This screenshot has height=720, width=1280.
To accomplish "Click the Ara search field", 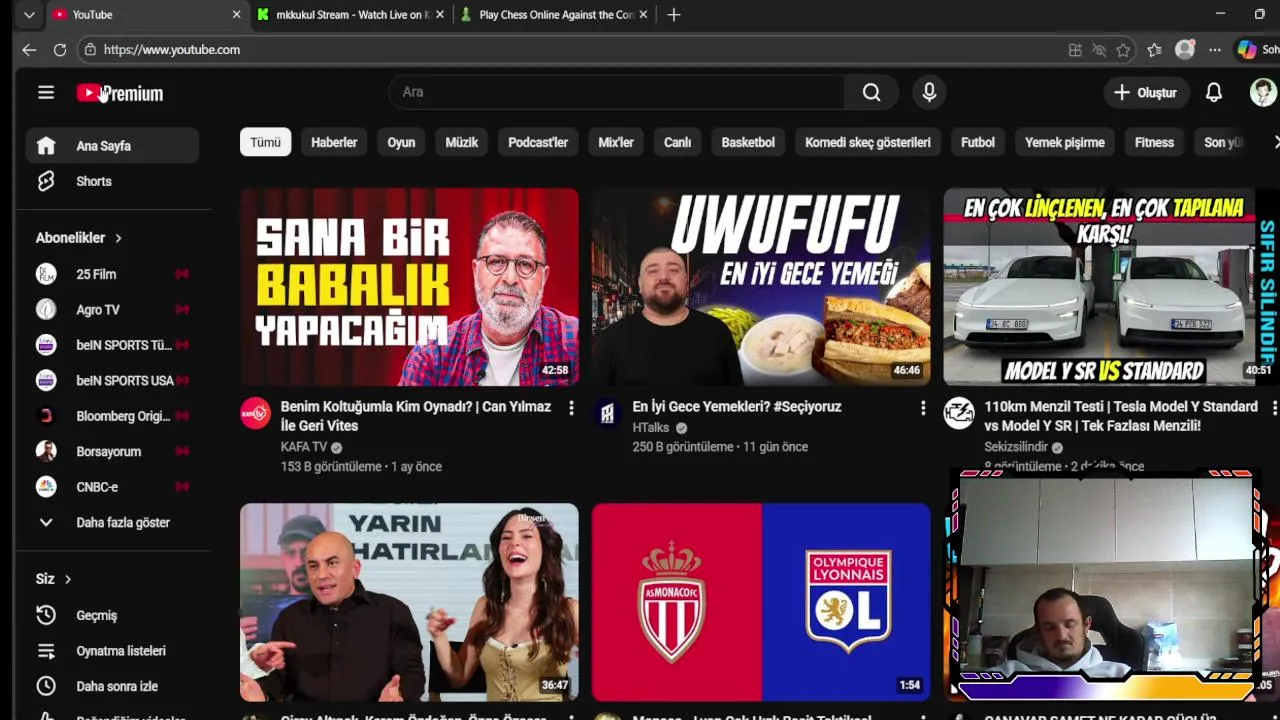I will (x=616, y=92).
